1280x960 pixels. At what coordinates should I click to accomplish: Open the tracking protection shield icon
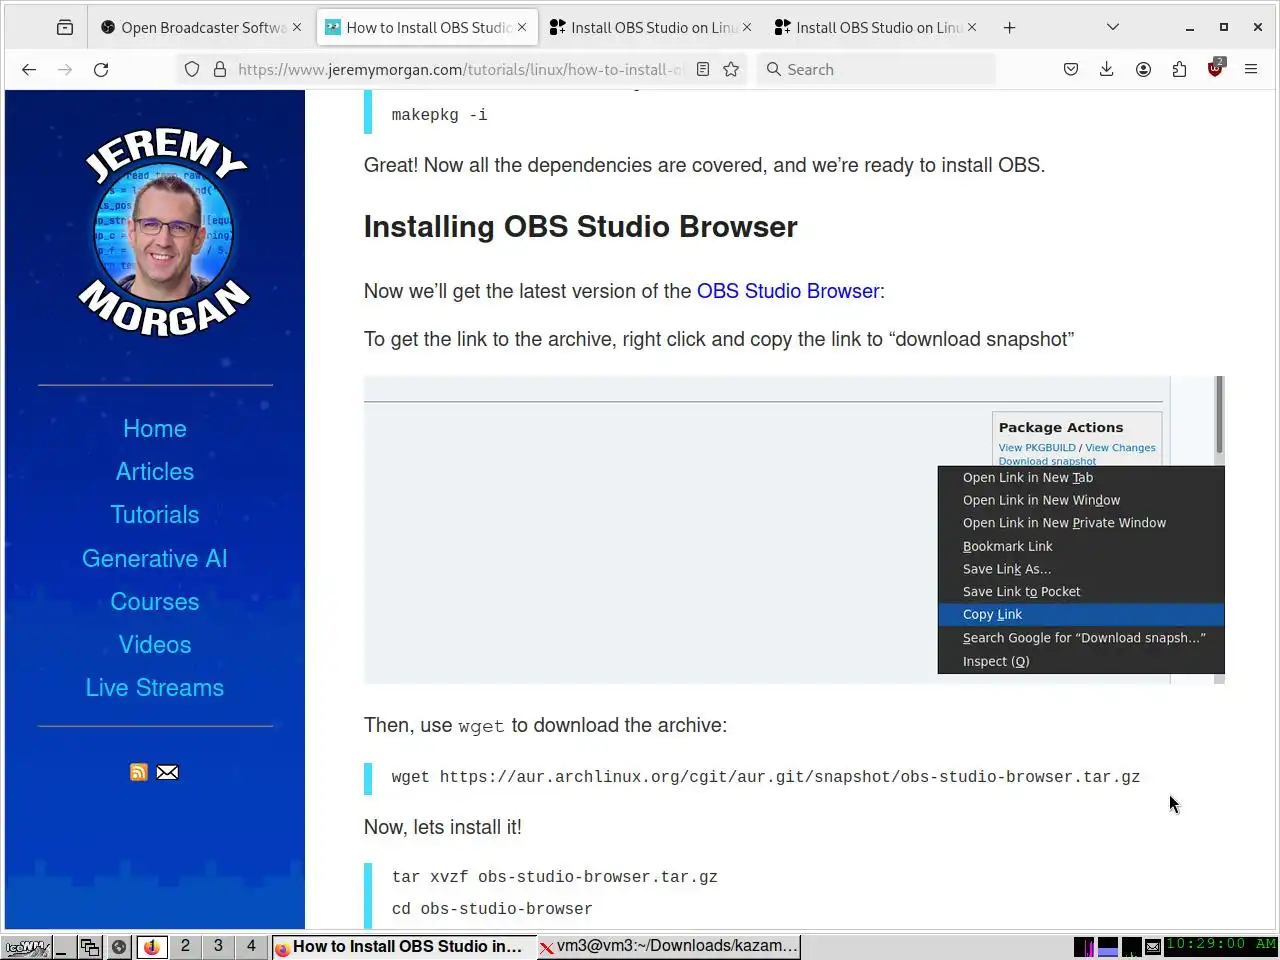click(x=192, y=69)
